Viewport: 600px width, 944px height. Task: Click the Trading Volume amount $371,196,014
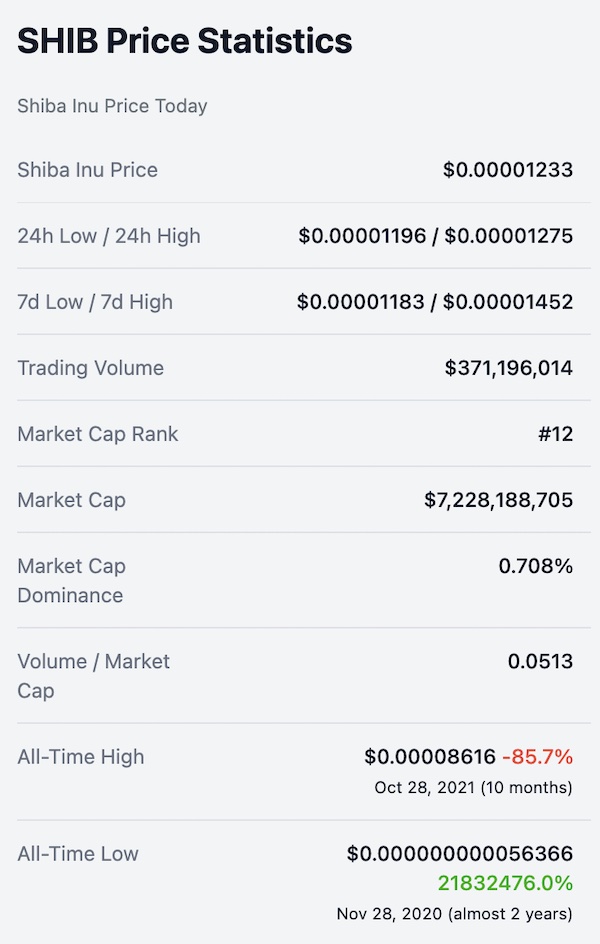coord(509,368)
